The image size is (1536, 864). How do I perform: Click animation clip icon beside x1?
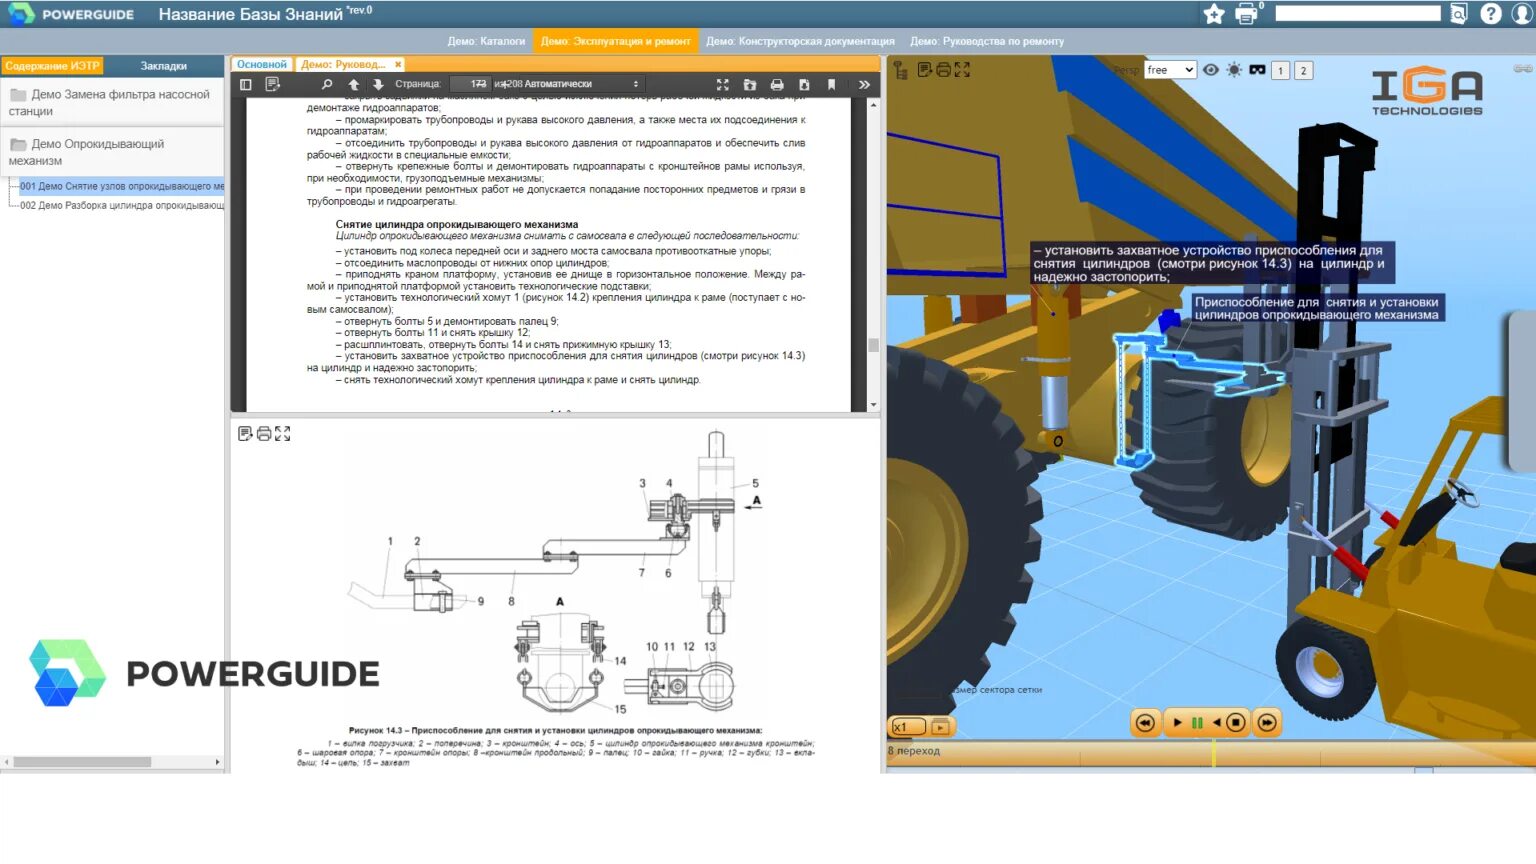pyautogui.click(x=940, y=727)
